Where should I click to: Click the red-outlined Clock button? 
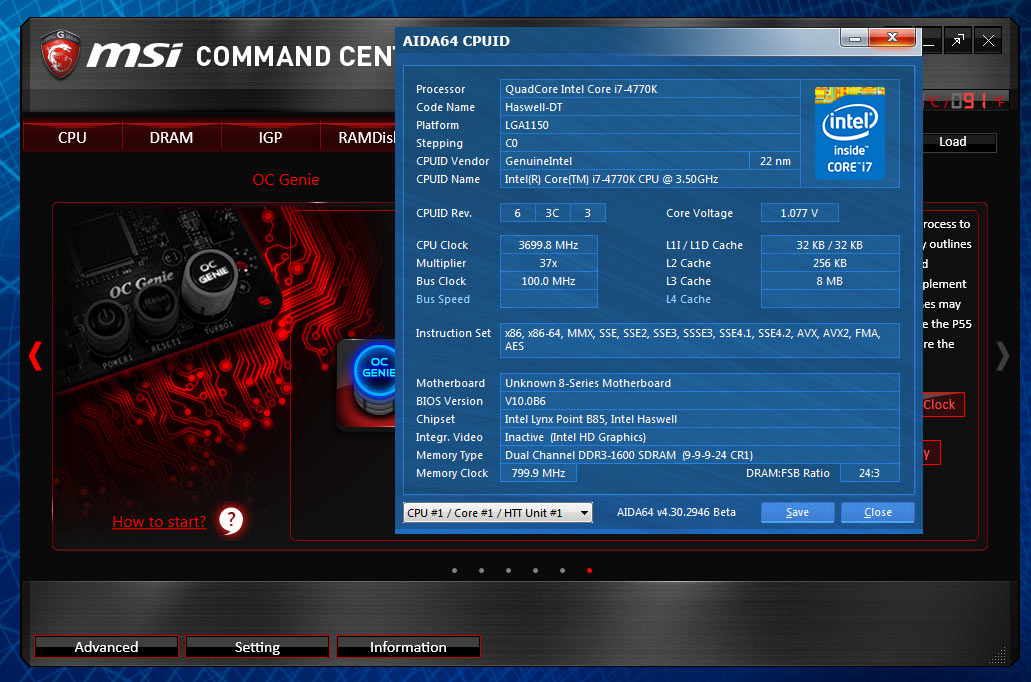(943, 404)
